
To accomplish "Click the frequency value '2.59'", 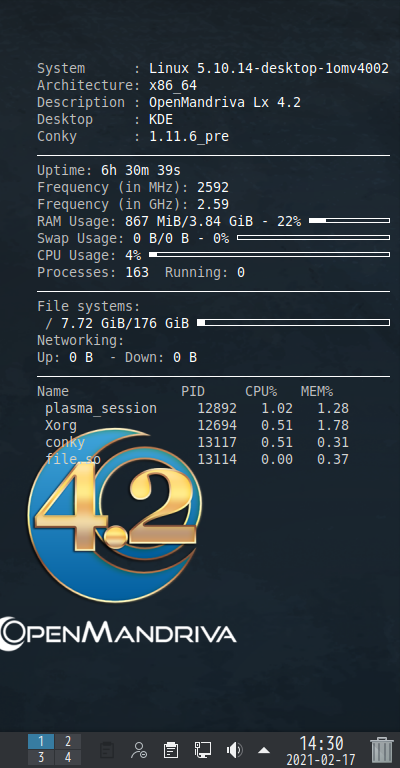I will click(x=213, y=204).
